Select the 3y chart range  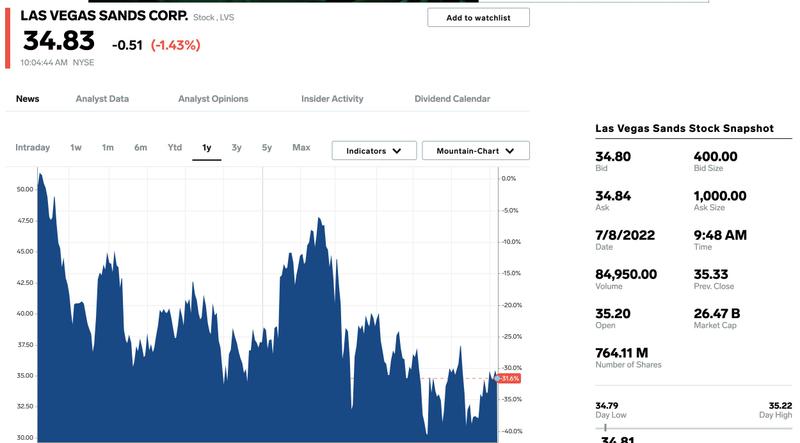(236, 147)
